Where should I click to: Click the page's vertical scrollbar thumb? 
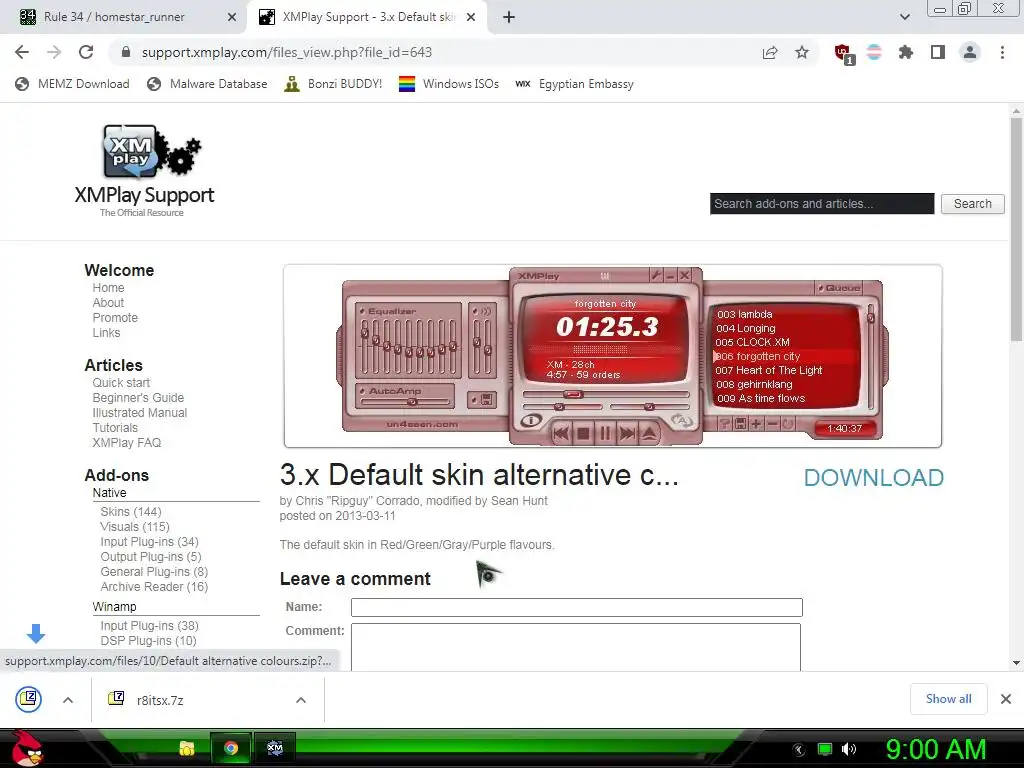point(1016,229)
